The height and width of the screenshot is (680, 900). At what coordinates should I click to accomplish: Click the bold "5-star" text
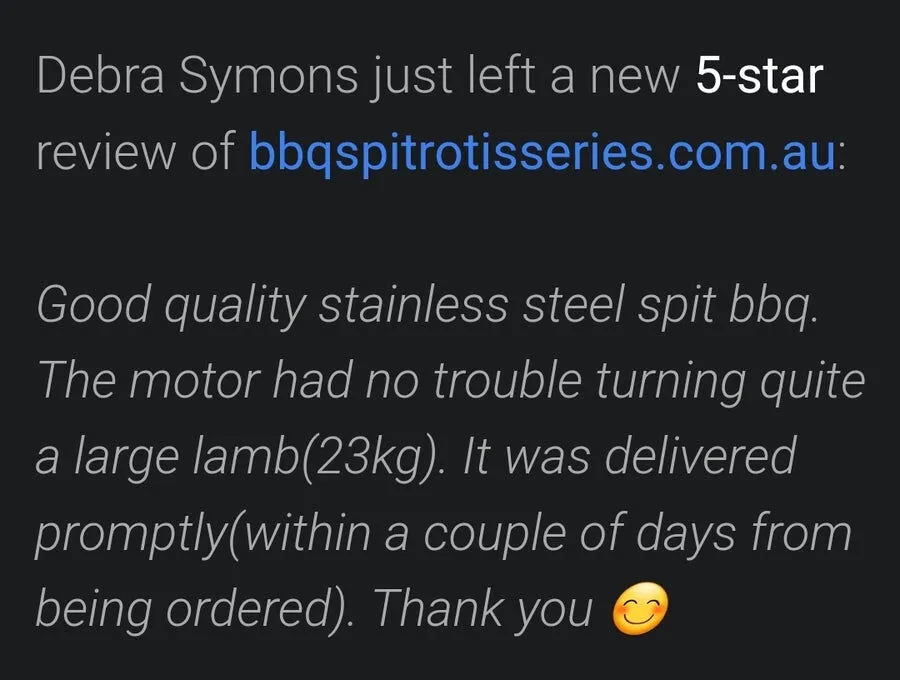pyautogui.click(x=758, y=76)
